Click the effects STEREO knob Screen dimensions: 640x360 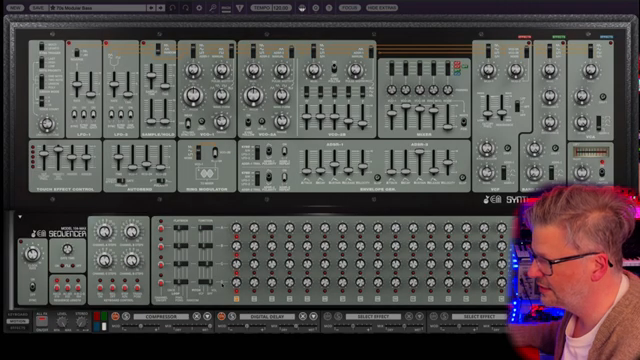pos(82,322)
